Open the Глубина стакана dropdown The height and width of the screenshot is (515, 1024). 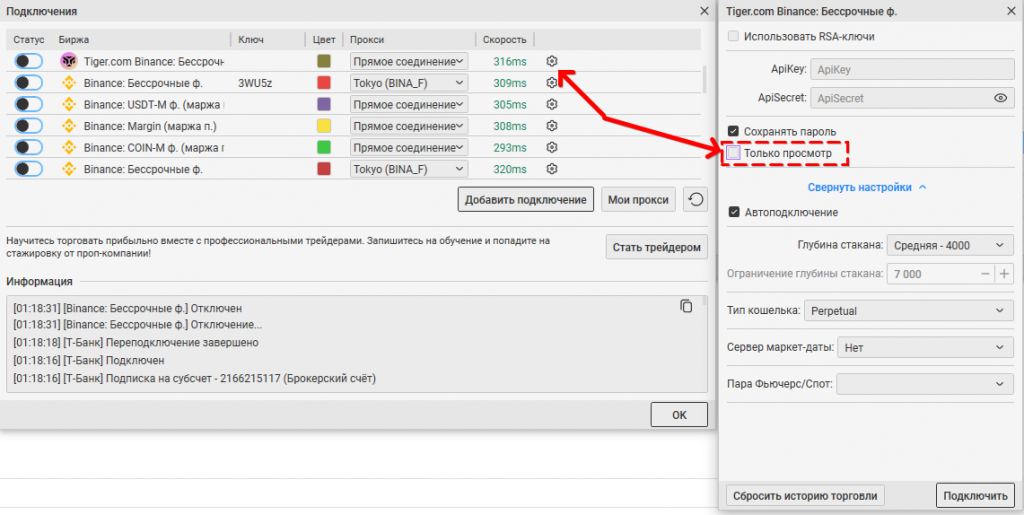(x=950, y=245)
